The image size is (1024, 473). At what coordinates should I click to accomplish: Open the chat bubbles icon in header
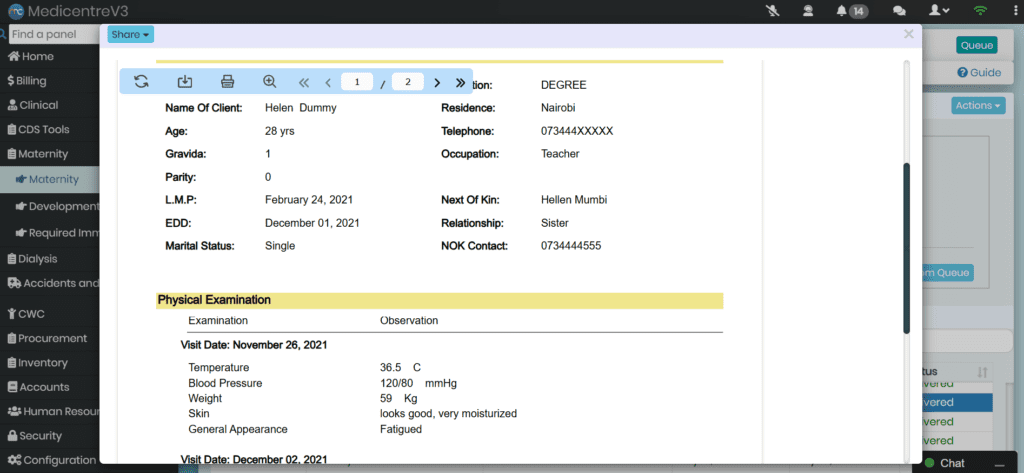coord(899,10)
